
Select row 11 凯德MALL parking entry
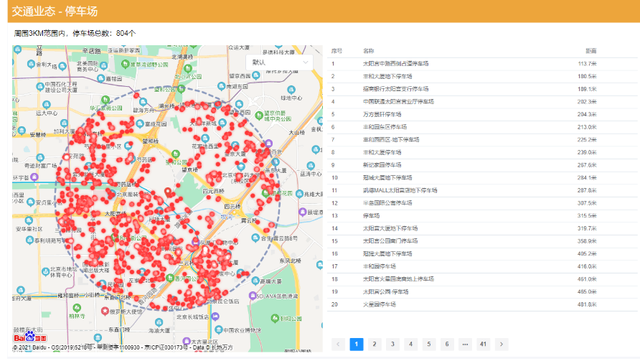pyautogui.click(x=482, y=190)
